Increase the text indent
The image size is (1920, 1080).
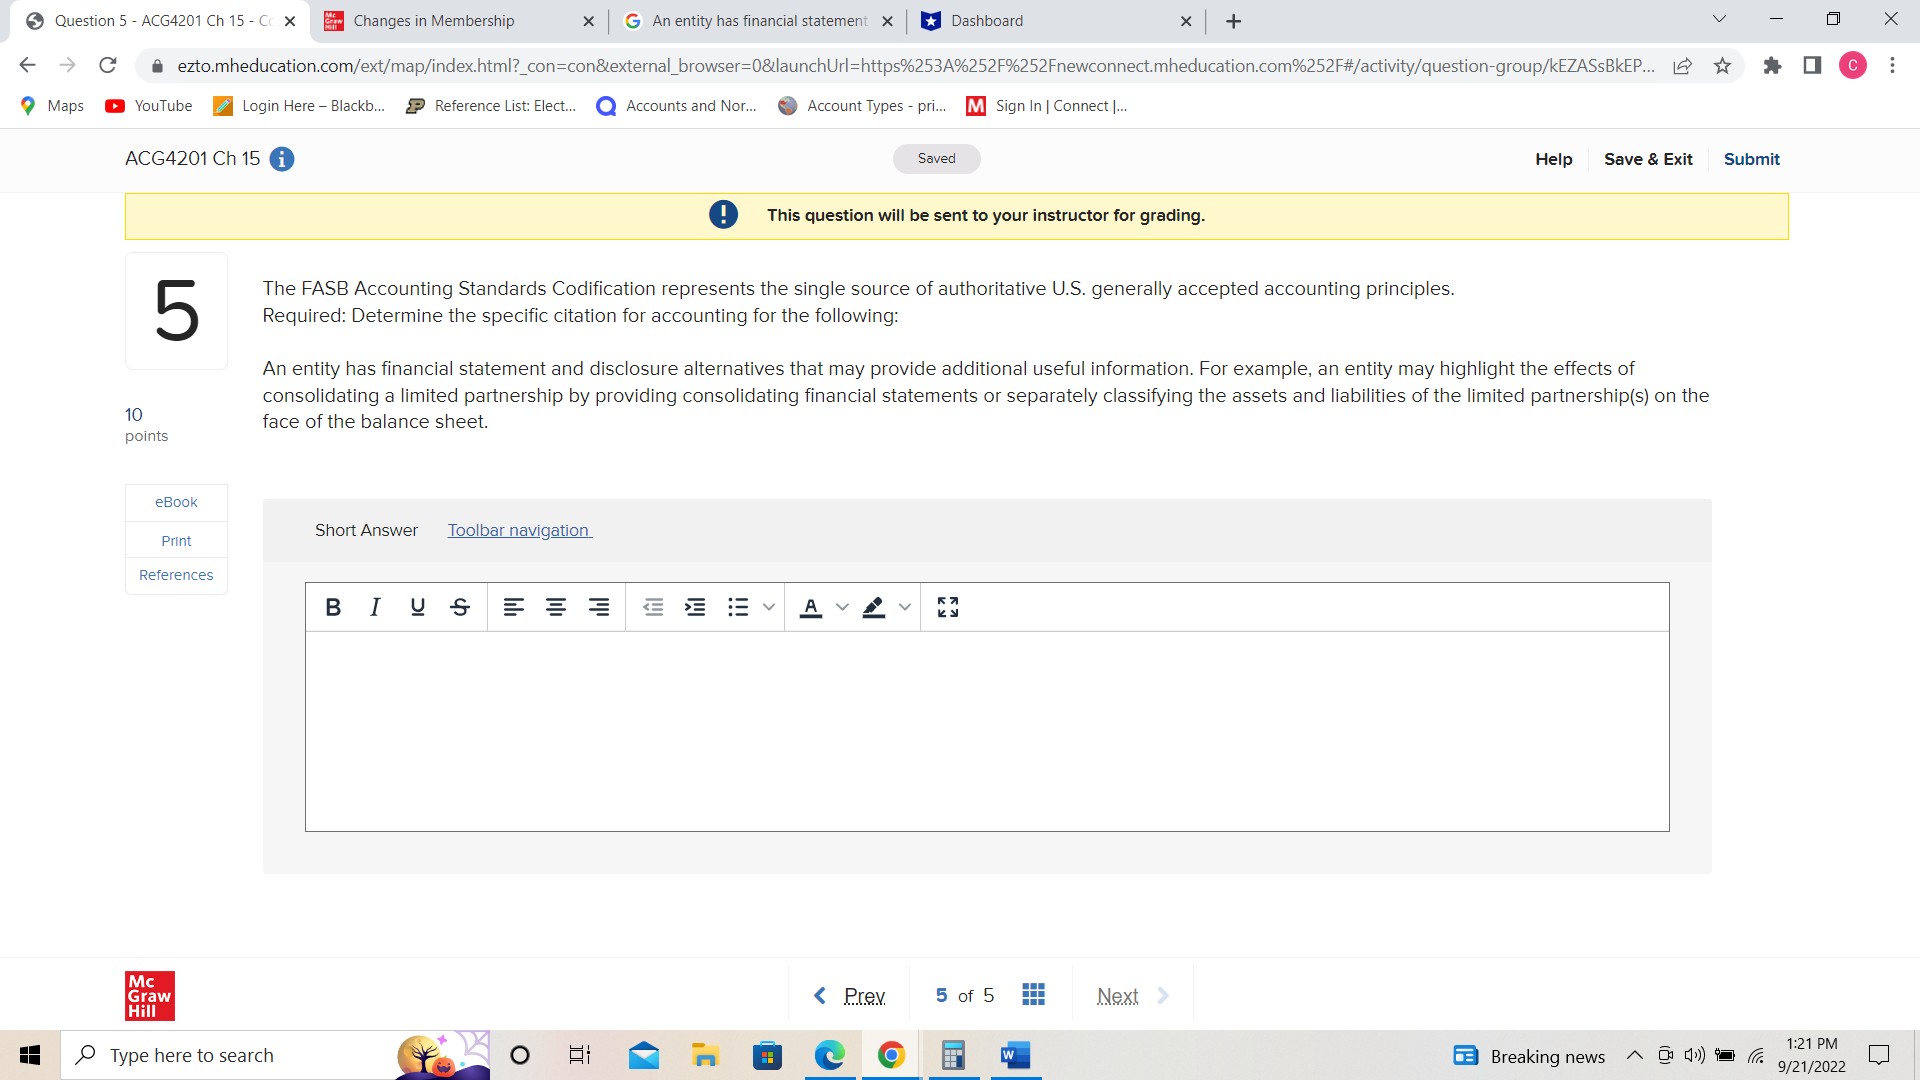coord(695,606)
